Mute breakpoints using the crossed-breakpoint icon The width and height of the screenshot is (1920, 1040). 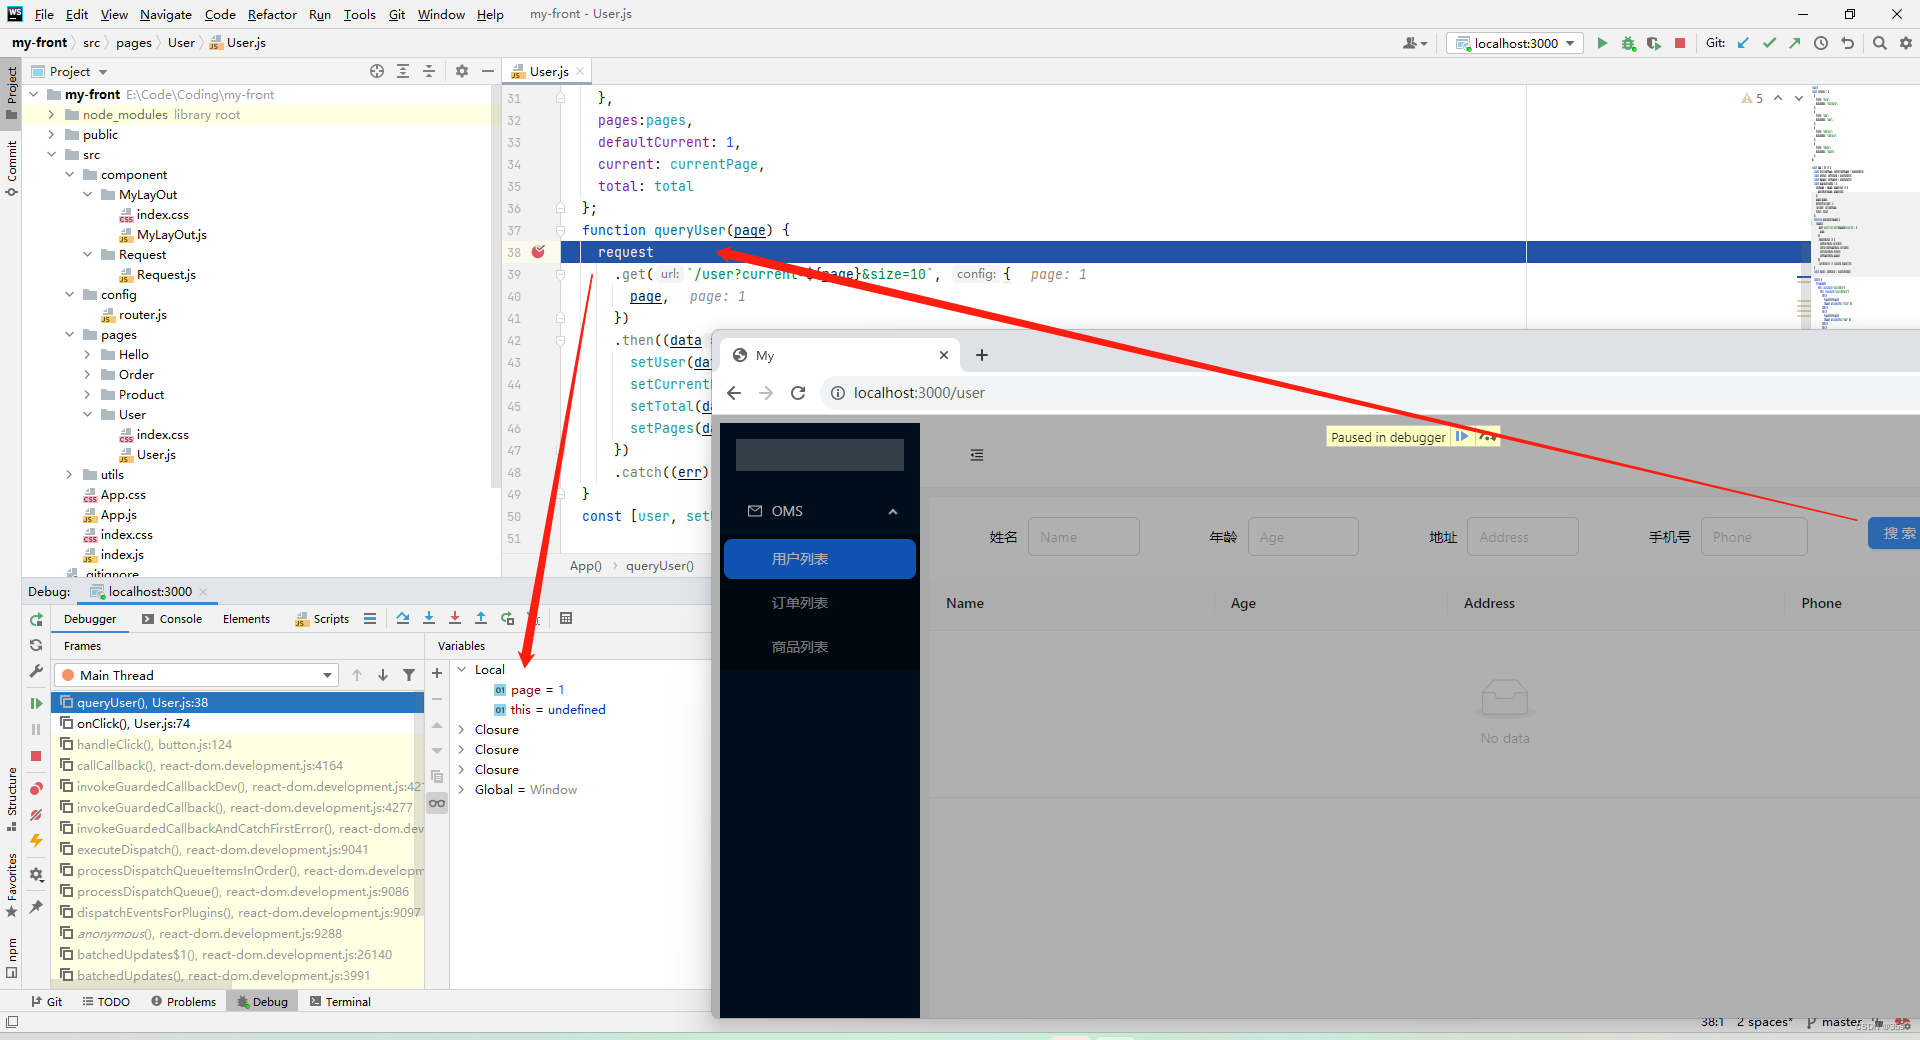(36, 815)
